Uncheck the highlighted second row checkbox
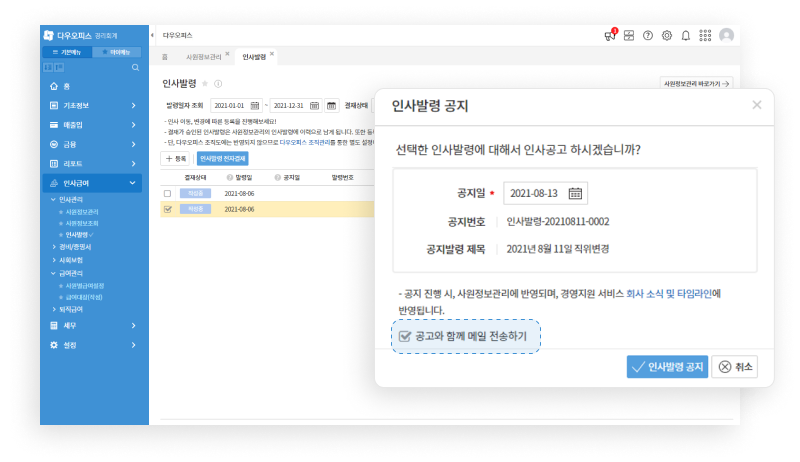This screenshot has height=462, width=800. (x=167, y=209)
